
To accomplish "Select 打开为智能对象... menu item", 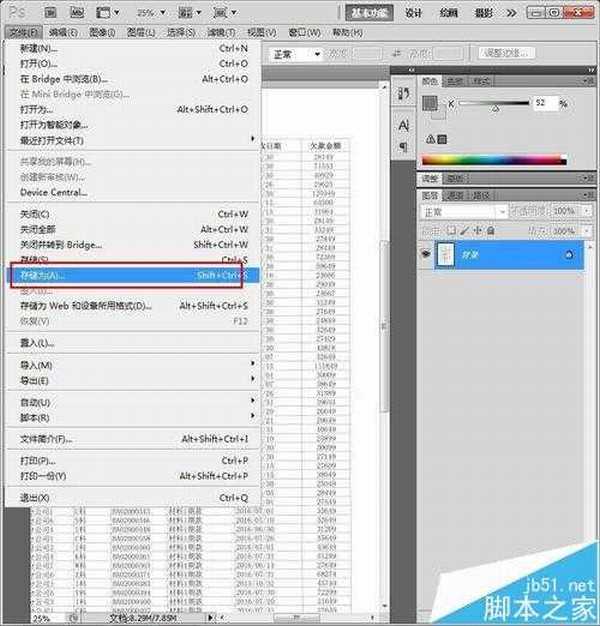I will pos(134,125).
